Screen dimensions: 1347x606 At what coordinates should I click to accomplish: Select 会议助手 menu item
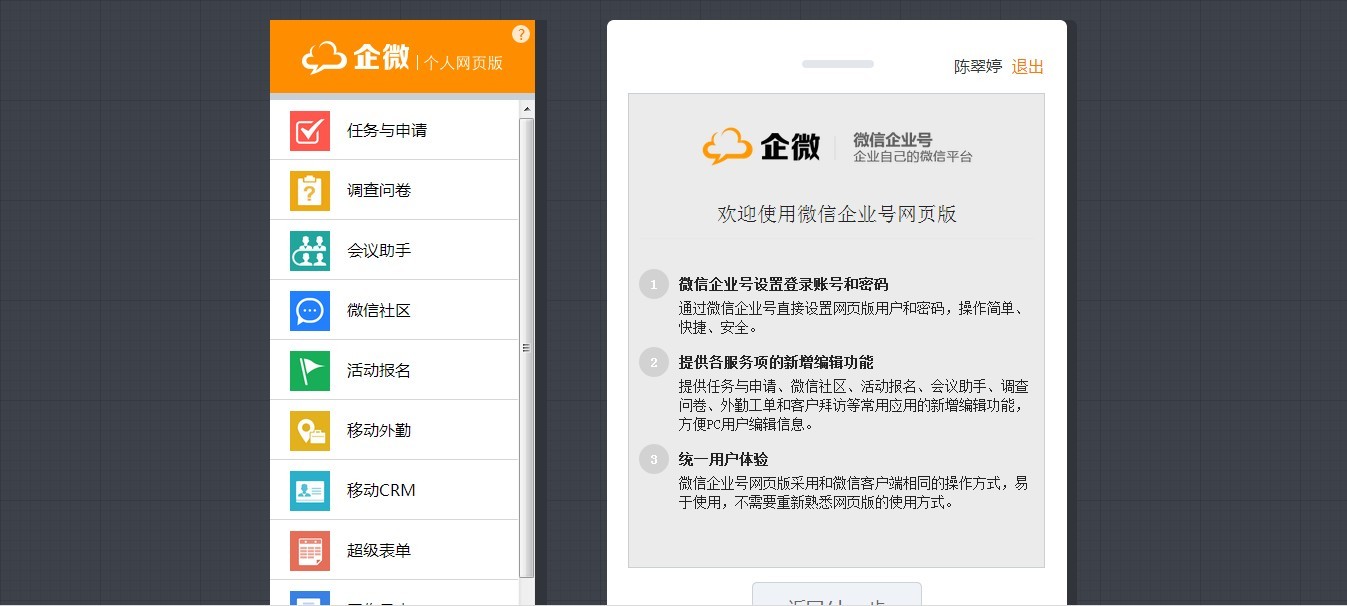[x=394, y=250]
